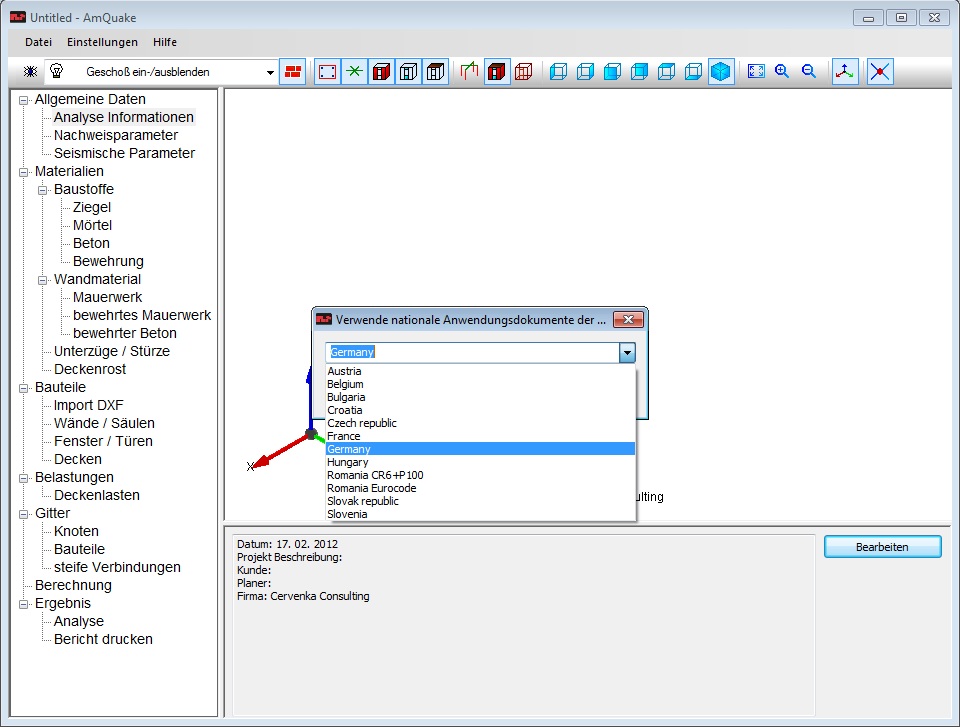Toggle the red rectangle with corner dots icon

tap(328, 72)
